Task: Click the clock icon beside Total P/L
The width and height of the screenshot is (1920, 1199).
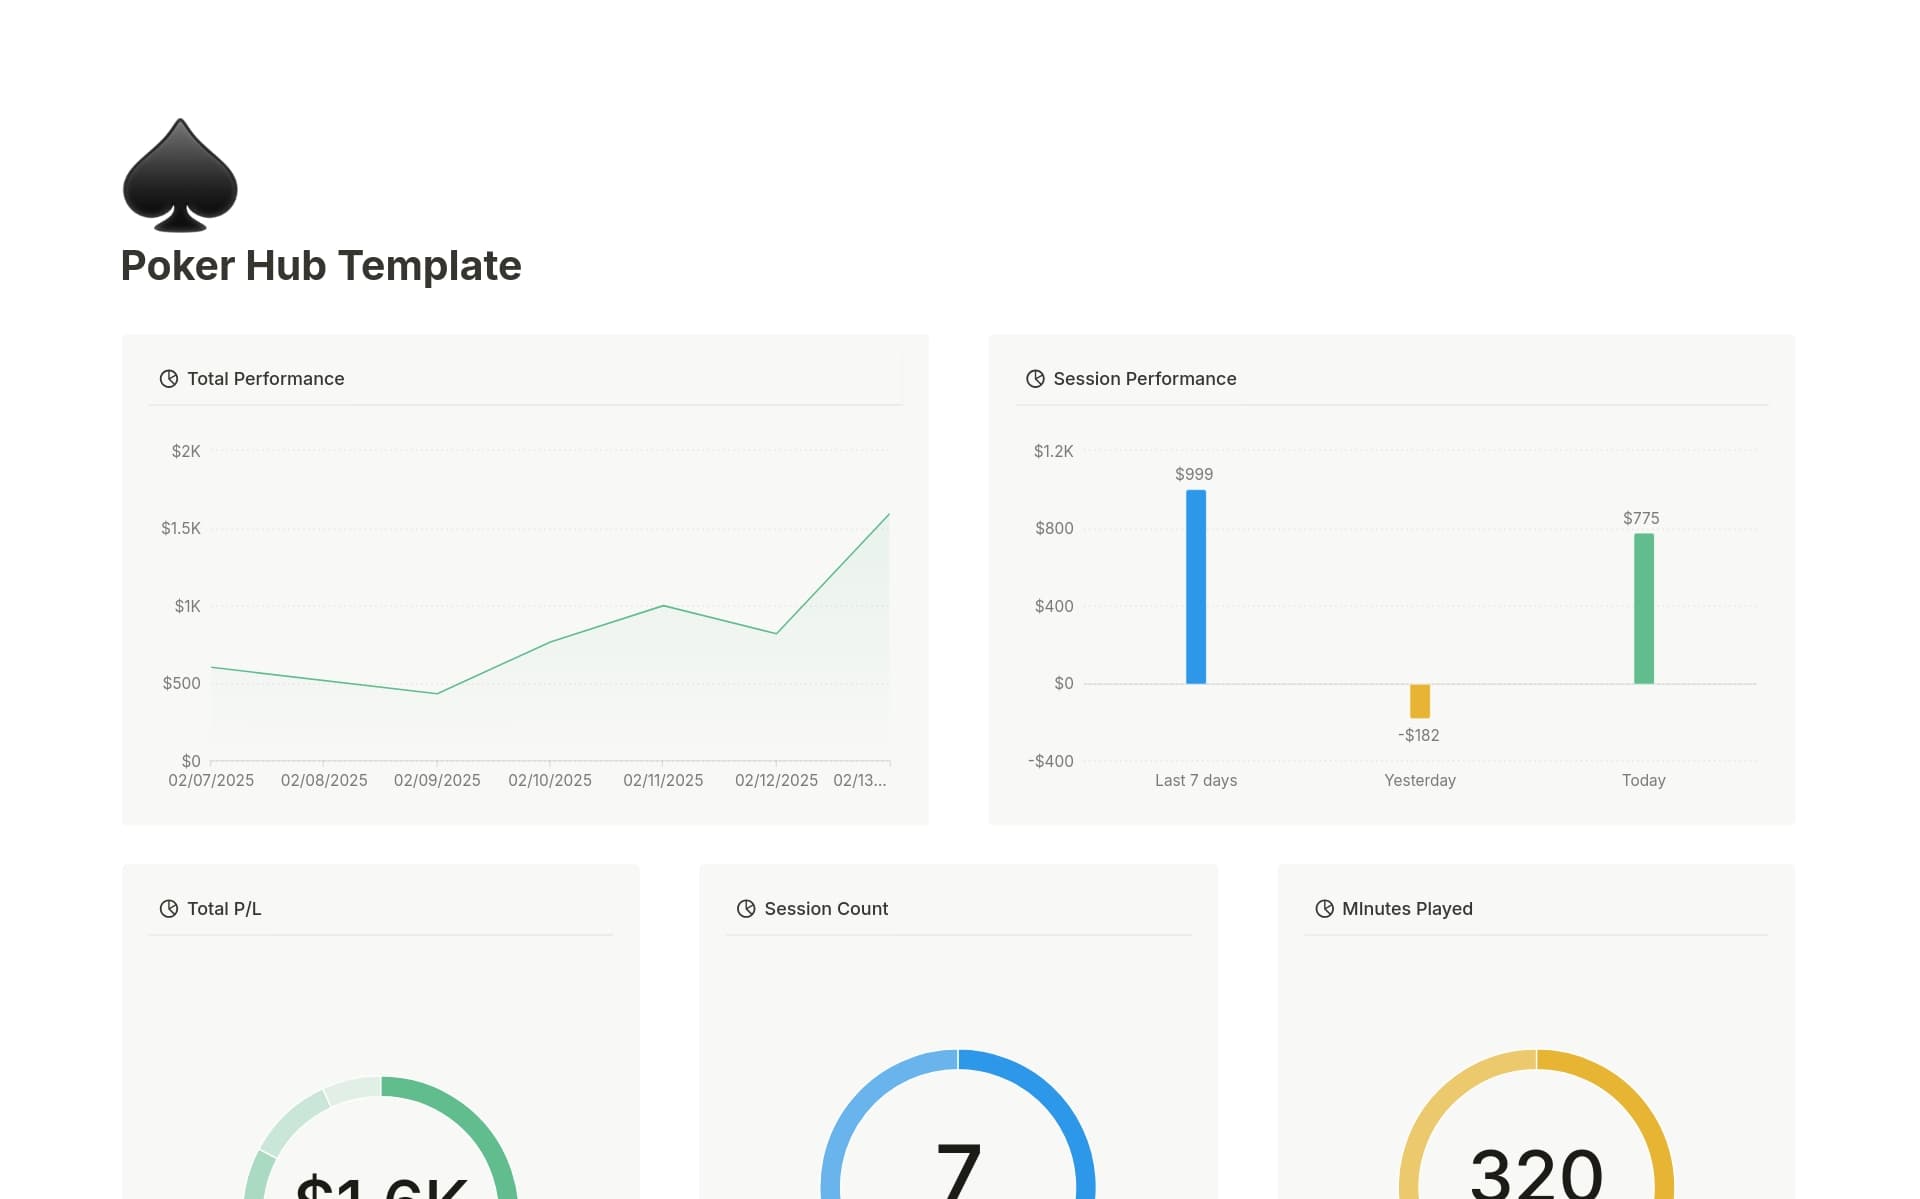Action: point(169,908)
